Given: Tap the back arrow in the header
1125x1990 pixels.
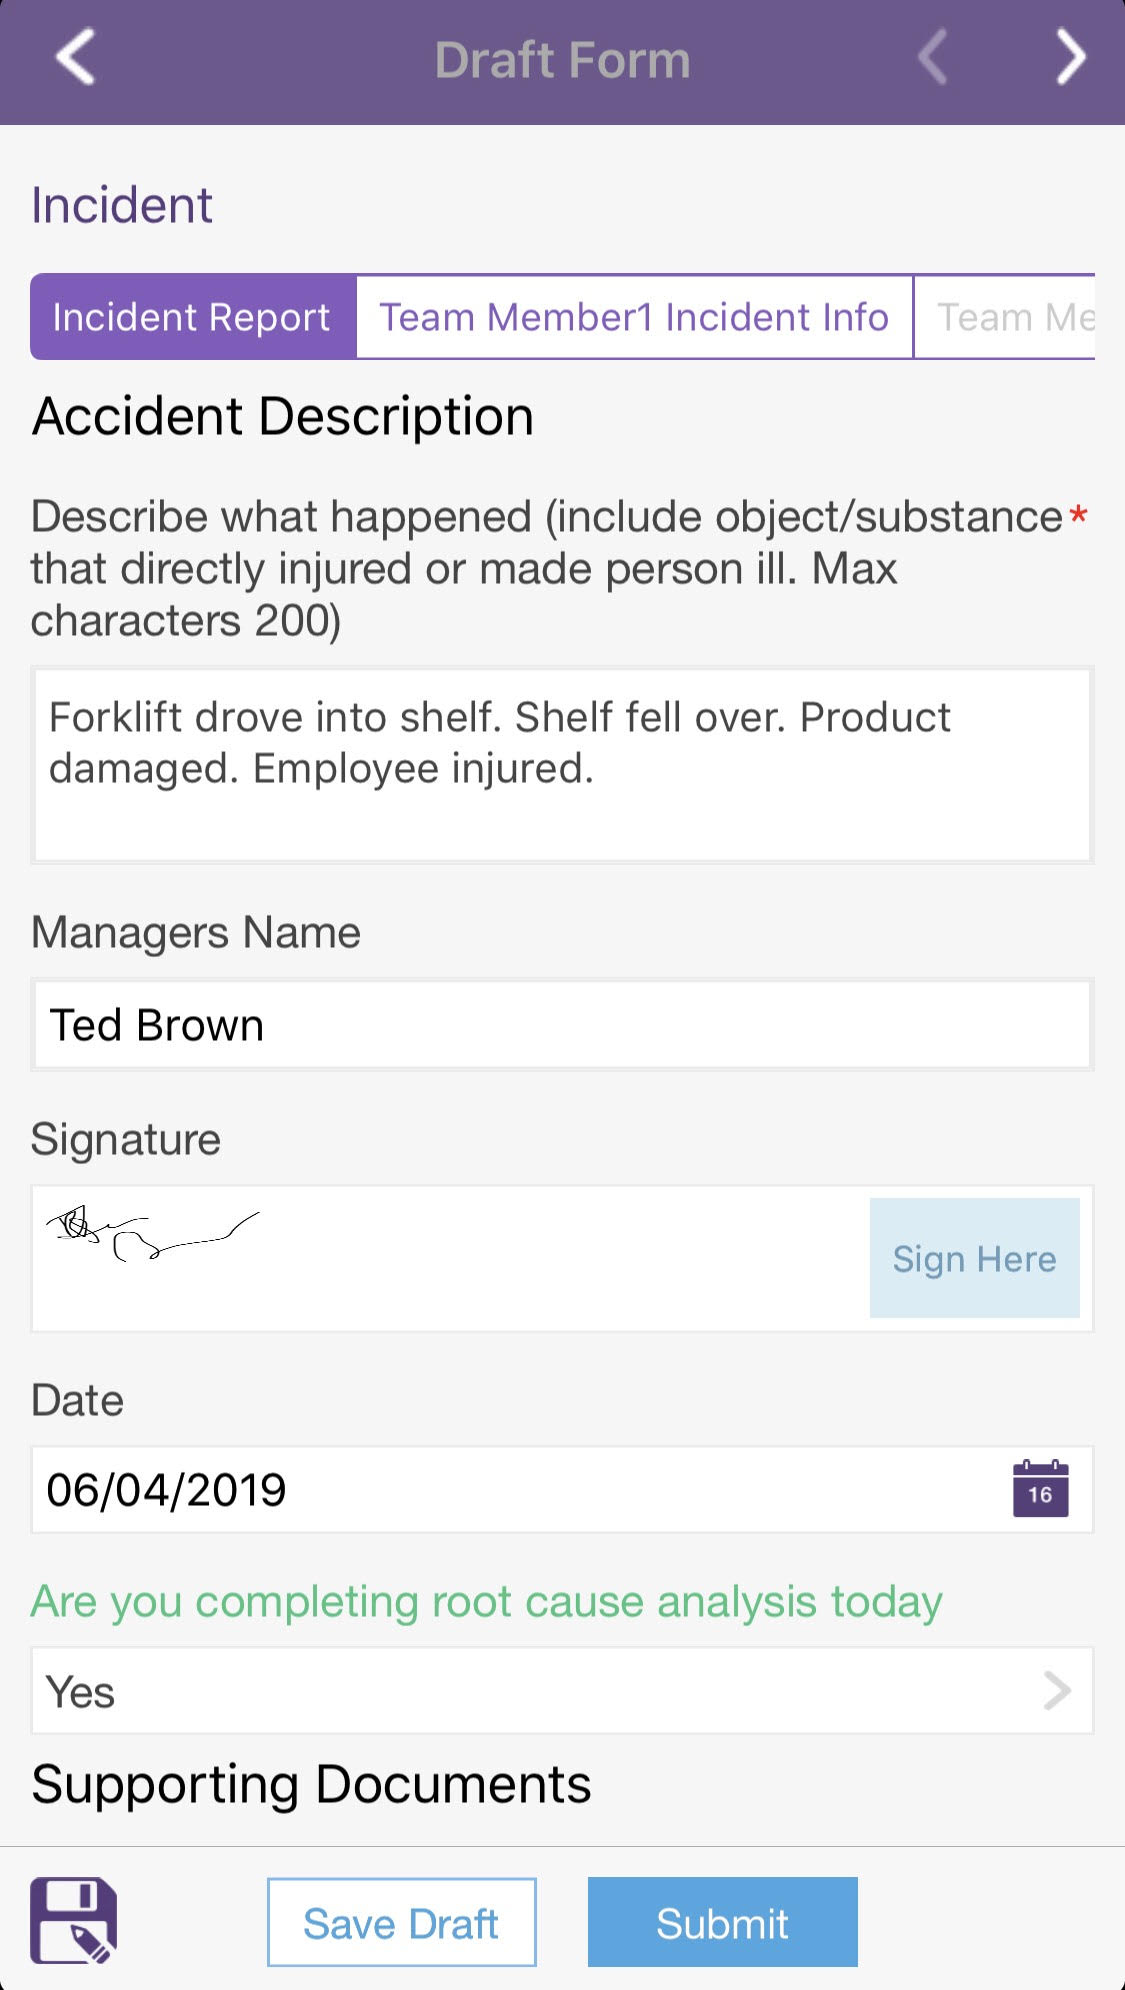Looking at the screenshot, I should (75, 58).
